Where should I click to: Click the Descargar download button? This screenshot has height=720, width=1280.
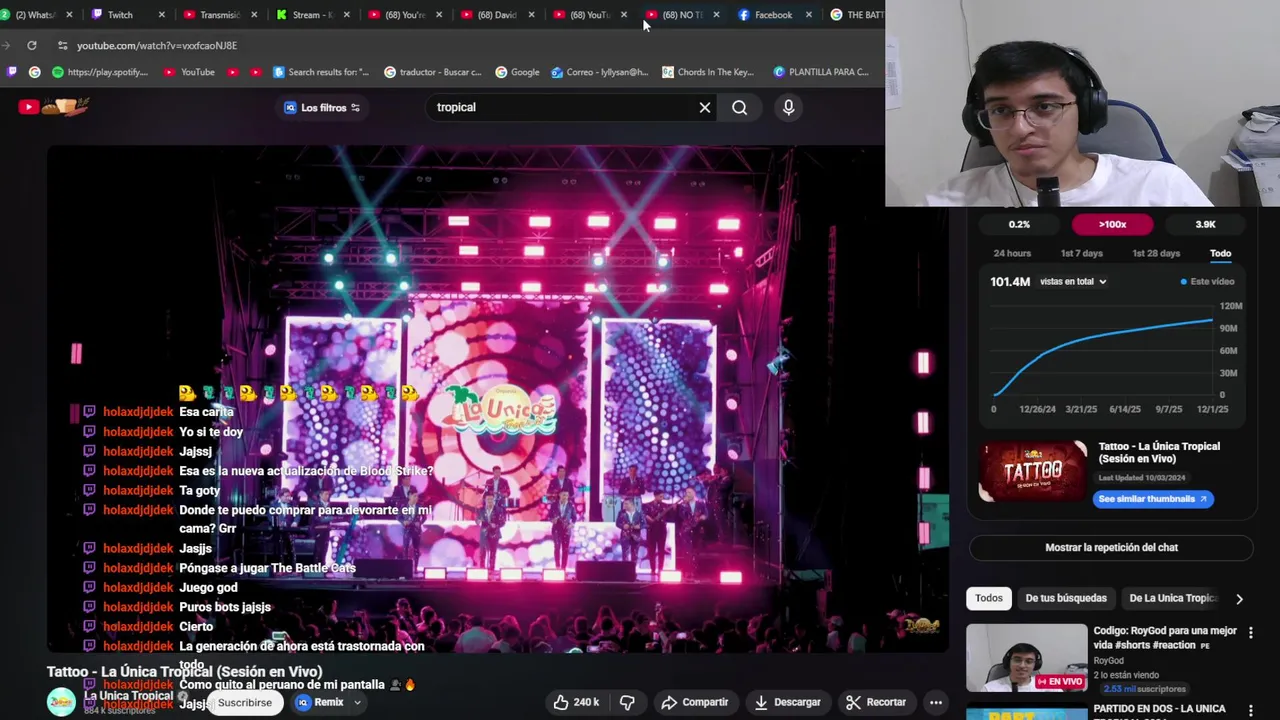point(788,702)
